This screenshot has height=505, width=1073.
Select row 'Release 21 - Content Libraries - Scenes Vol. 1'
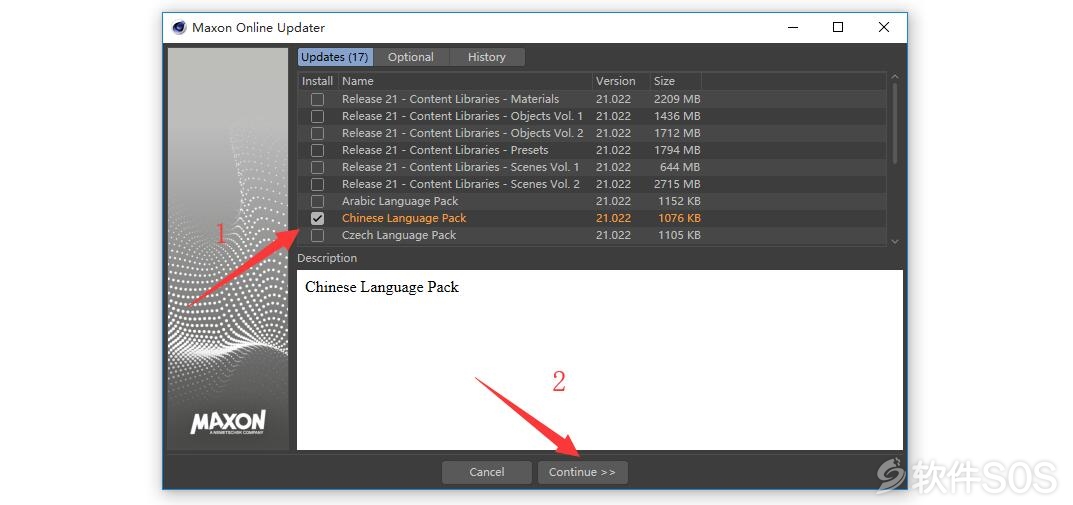(x=592, y=168)
